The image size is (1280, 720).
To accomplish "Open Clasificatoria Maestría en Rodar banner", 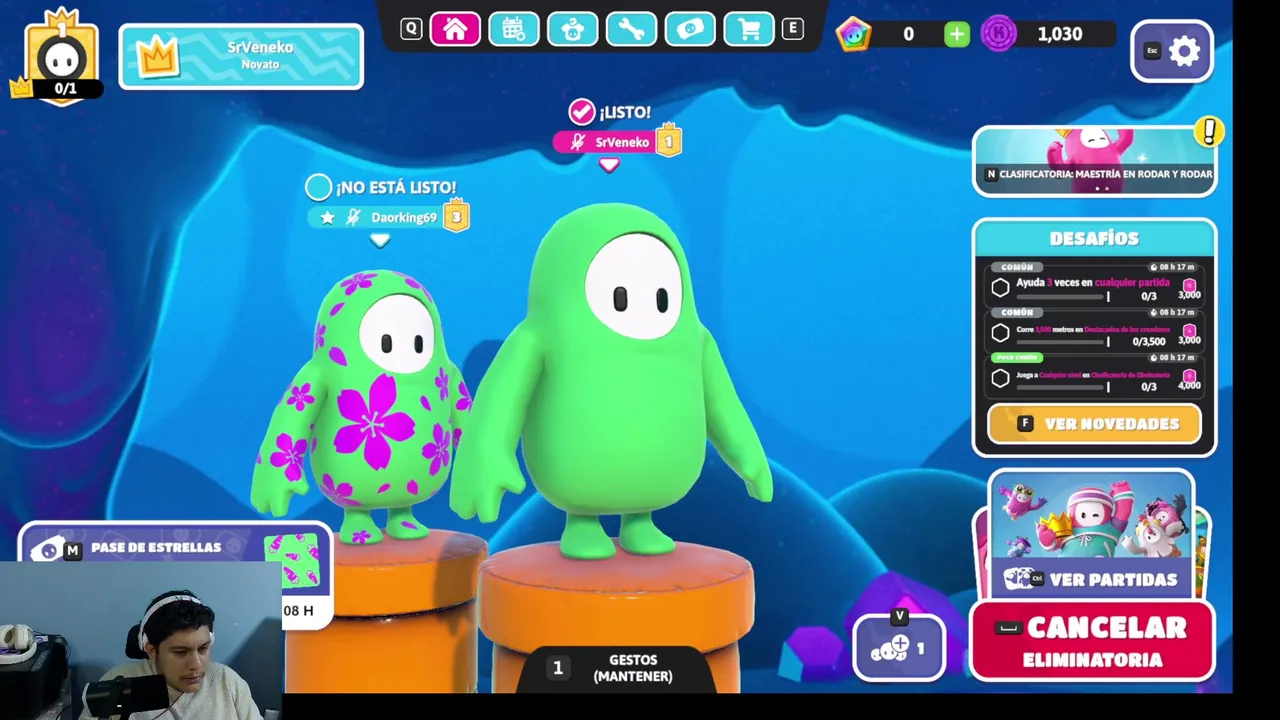I will [x=1094, y=161].
